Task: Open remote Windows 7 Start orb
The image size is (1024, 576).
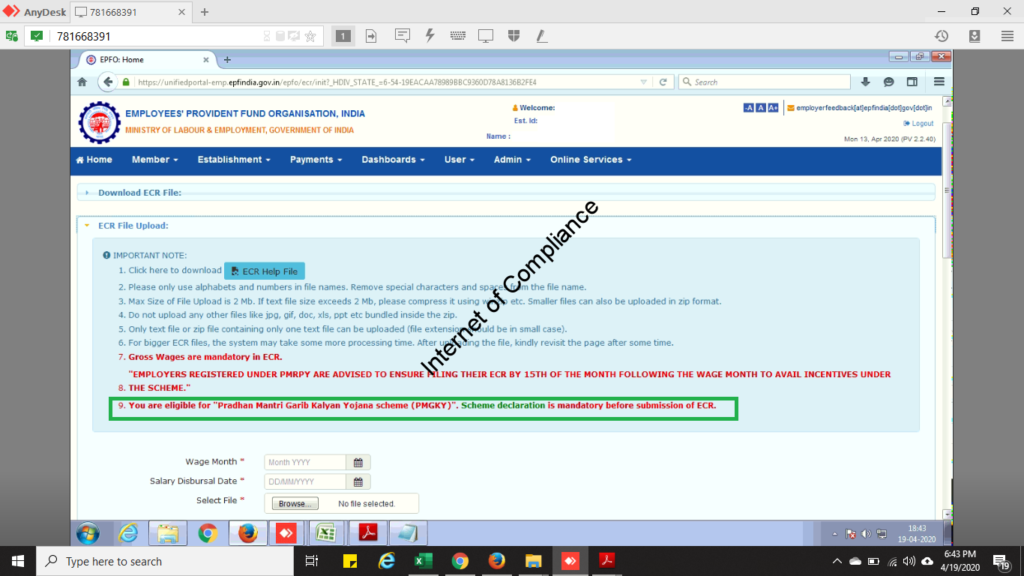Action: point(88,534)
